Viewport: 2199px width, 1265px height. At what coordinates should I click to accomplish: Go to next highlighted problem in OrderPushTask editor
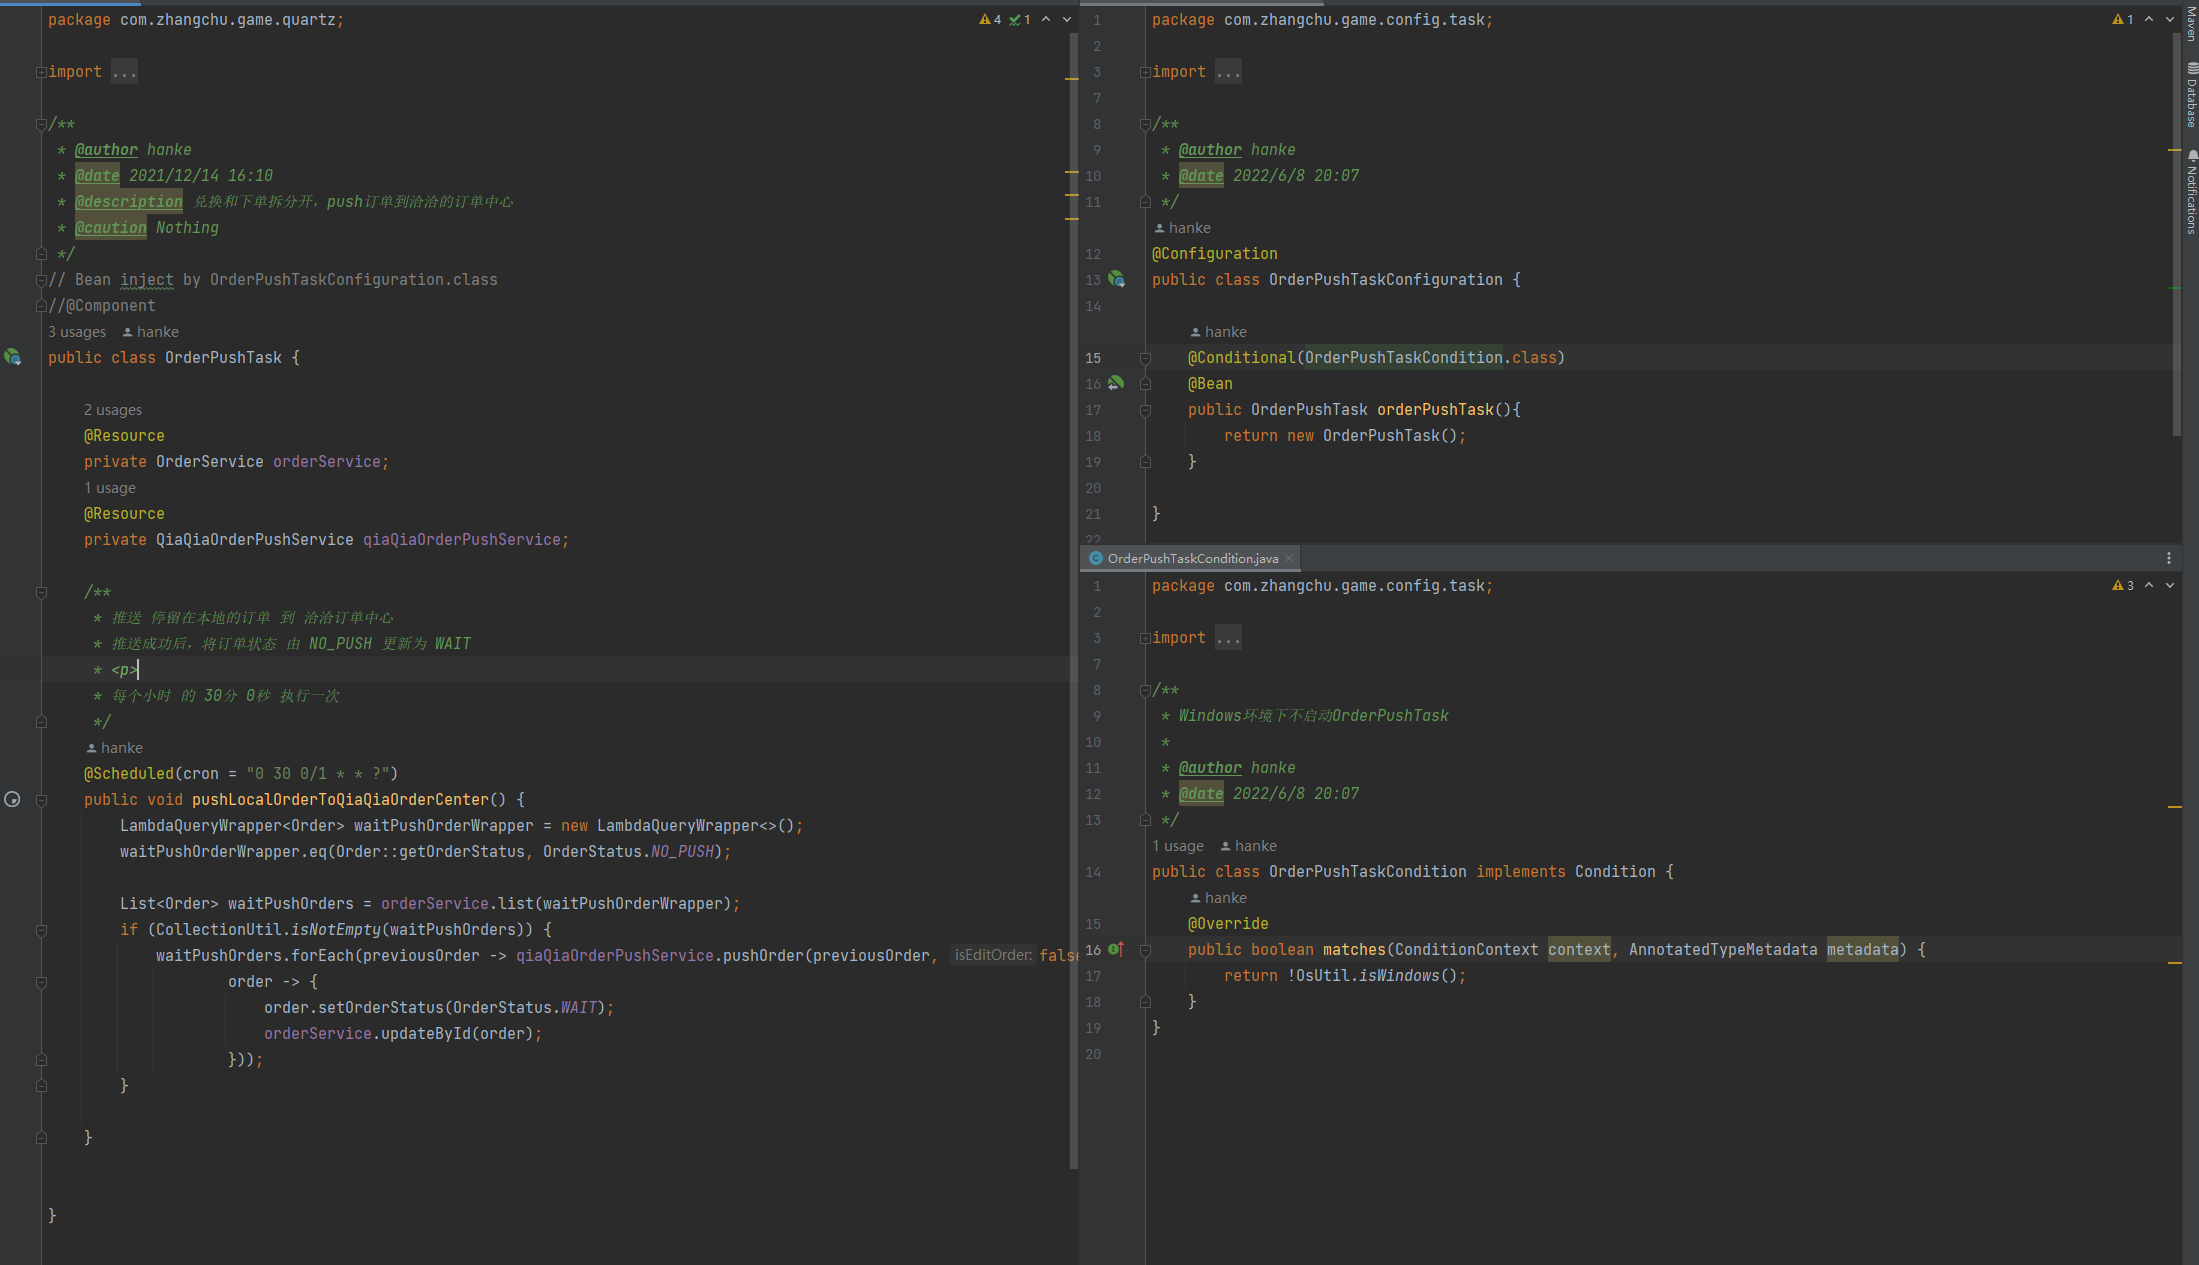1066,19
